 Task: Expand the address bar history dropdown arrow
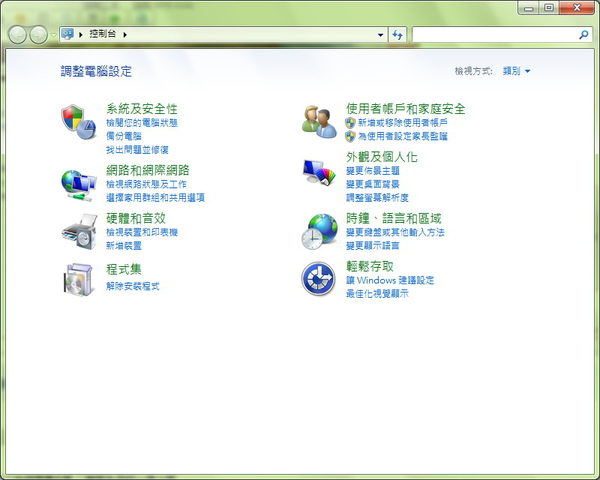click(x=380, y=35)
